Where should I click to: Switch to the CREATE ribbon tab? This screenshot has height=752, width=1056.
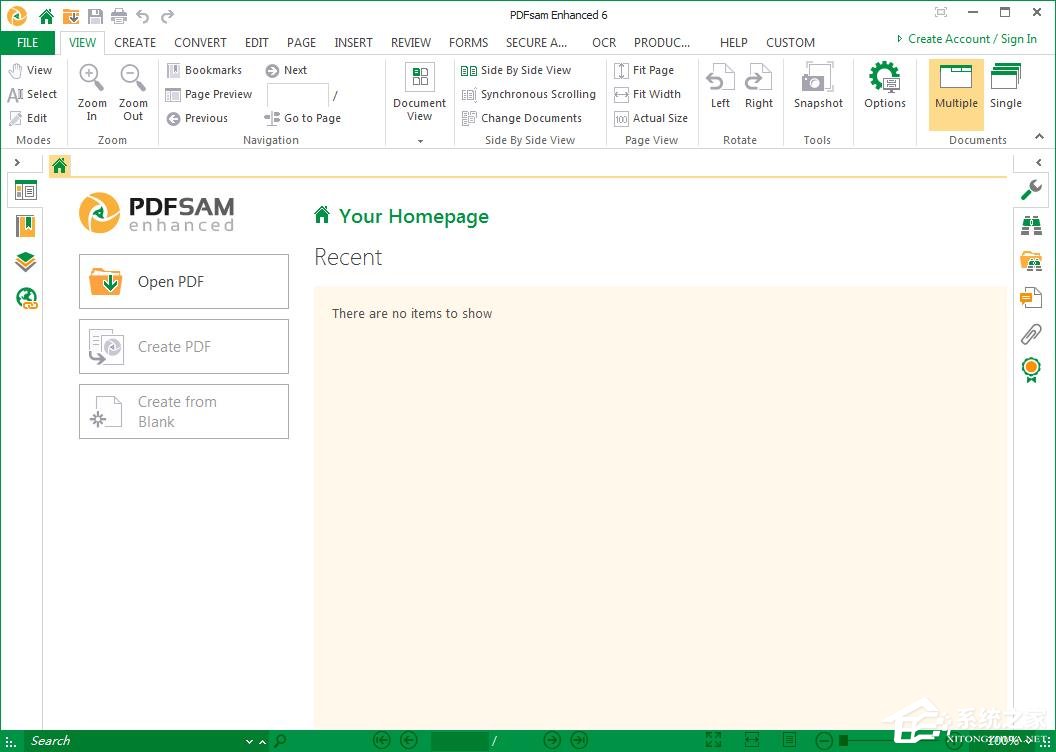coord(135,42)
